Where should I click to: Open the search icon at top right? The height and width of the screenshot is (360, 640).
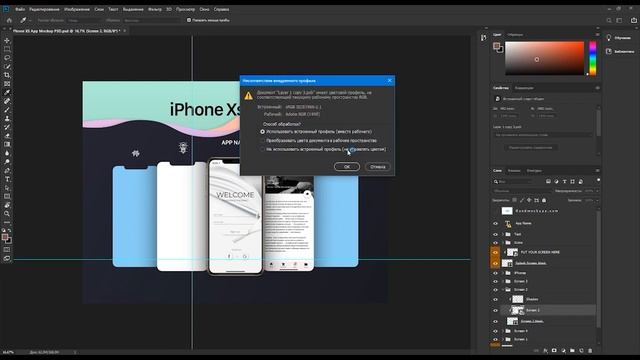click(609, 20)
